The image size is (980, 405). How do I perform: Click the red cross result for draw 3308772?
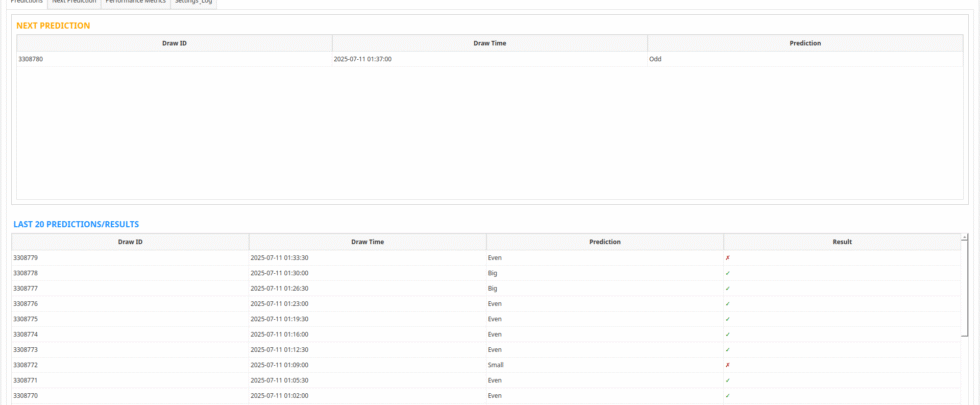(727, 365)
